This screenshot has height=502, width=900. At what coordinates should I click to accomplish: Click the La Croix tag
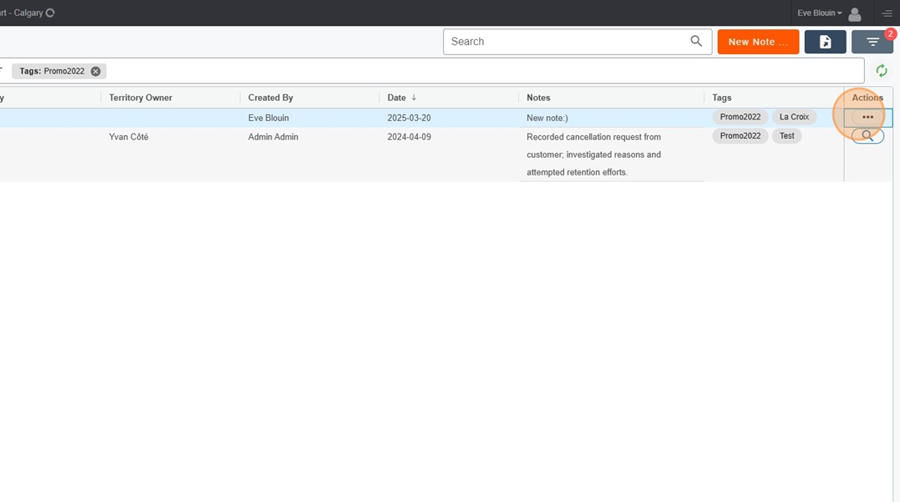coord(794,117)
